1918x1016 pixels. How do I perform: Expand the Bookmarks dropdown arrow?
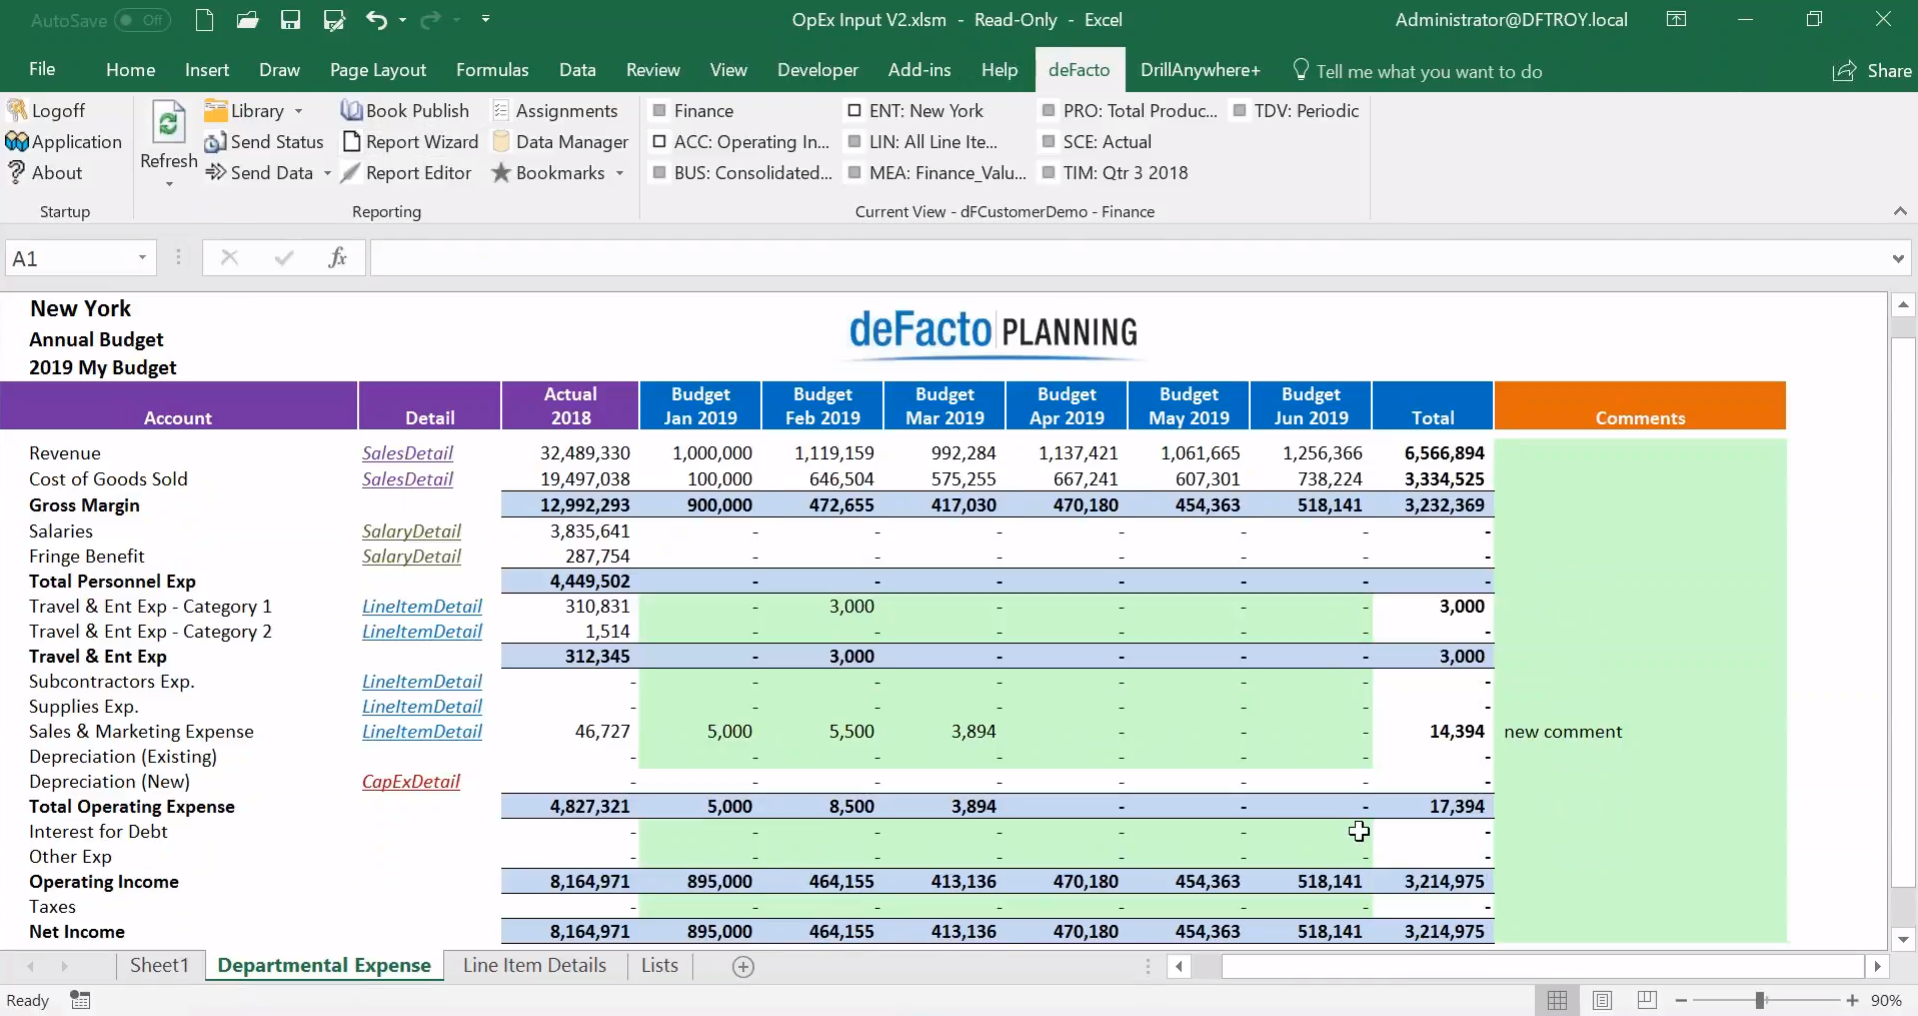pyautogui.click(x=620, y=173)
